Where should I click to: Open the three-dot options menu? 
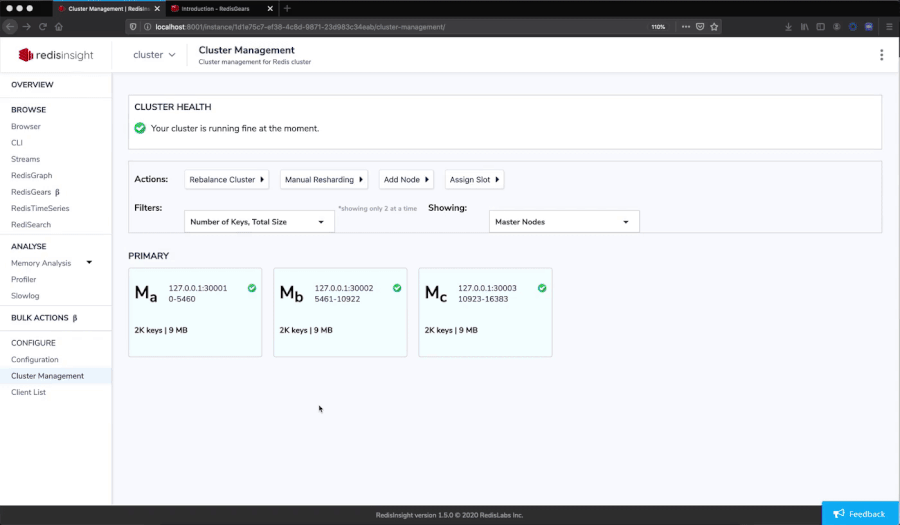[x=881, y=55]
